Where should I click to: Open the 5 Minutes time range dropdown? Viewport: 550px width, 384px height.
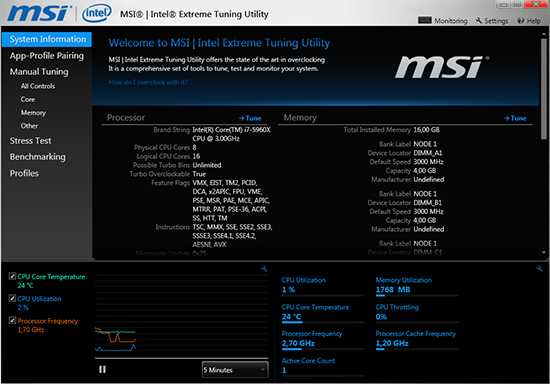click(235, 370)
